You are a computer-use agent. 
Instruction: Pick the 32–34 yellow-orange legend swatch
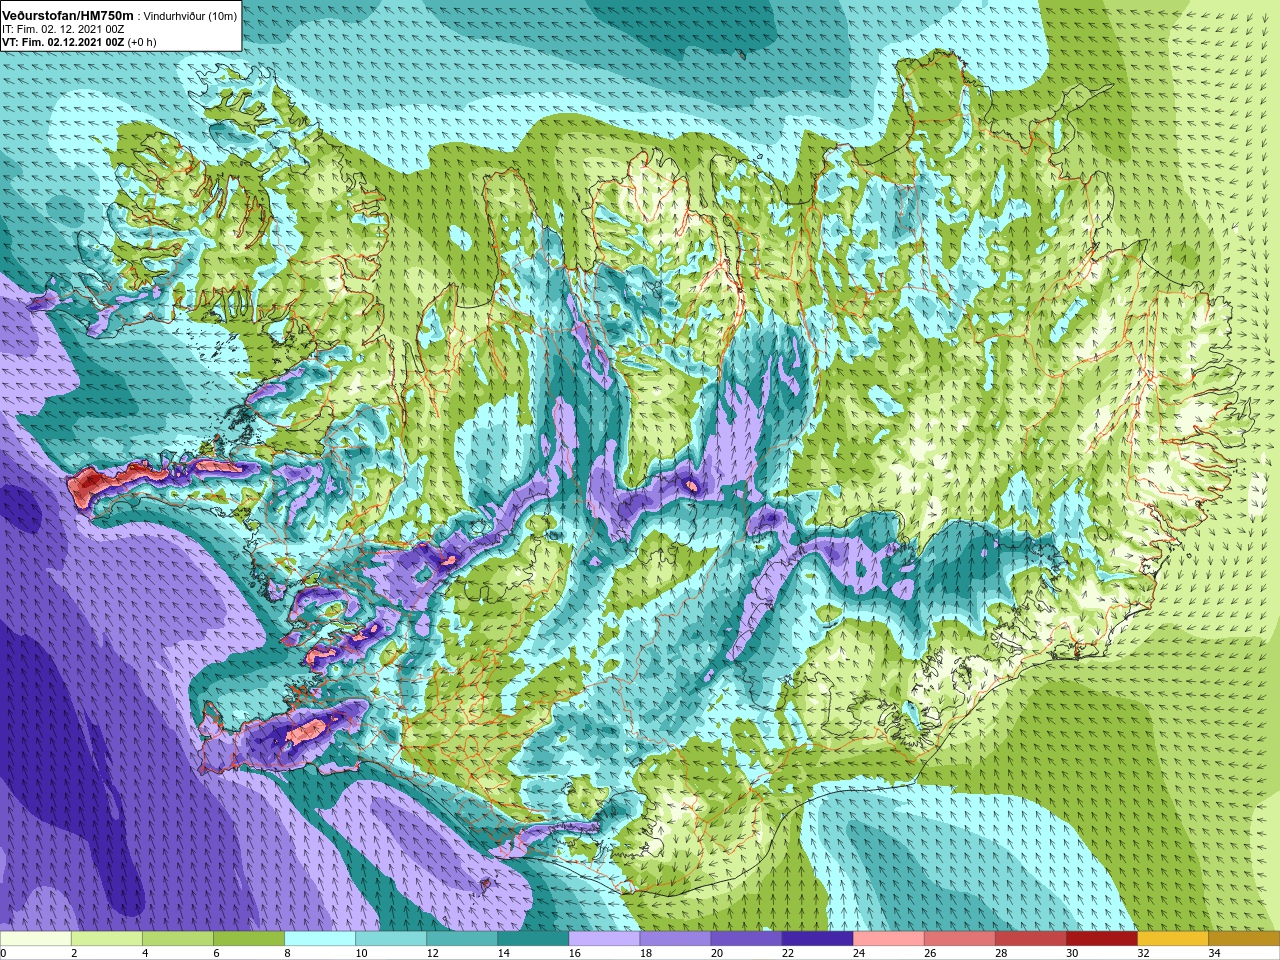(x=1172, y=939)
